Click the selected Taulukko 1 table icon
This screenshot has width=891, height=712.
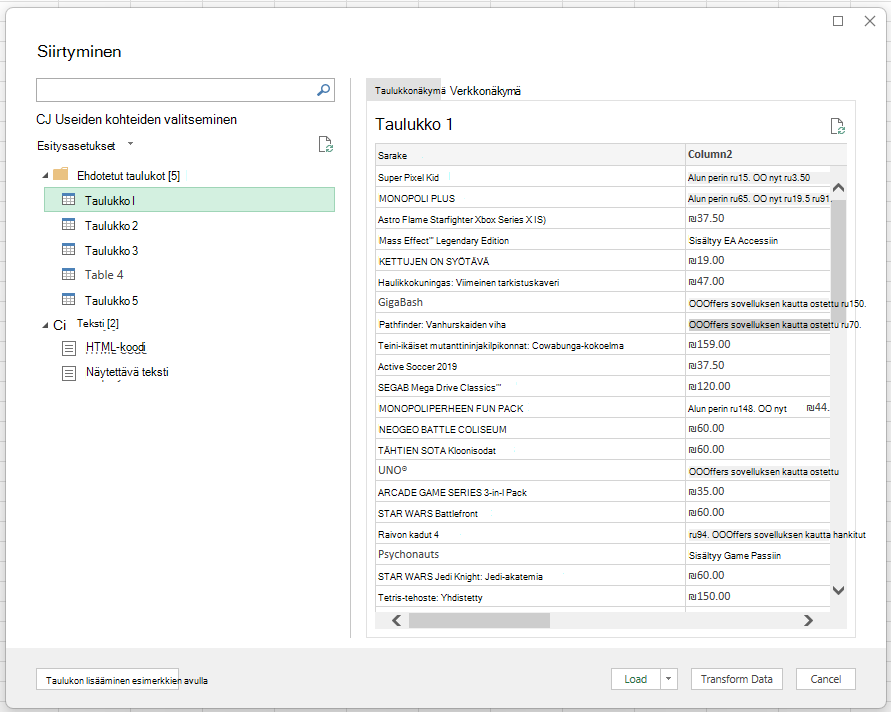click(x=68, y=199)
